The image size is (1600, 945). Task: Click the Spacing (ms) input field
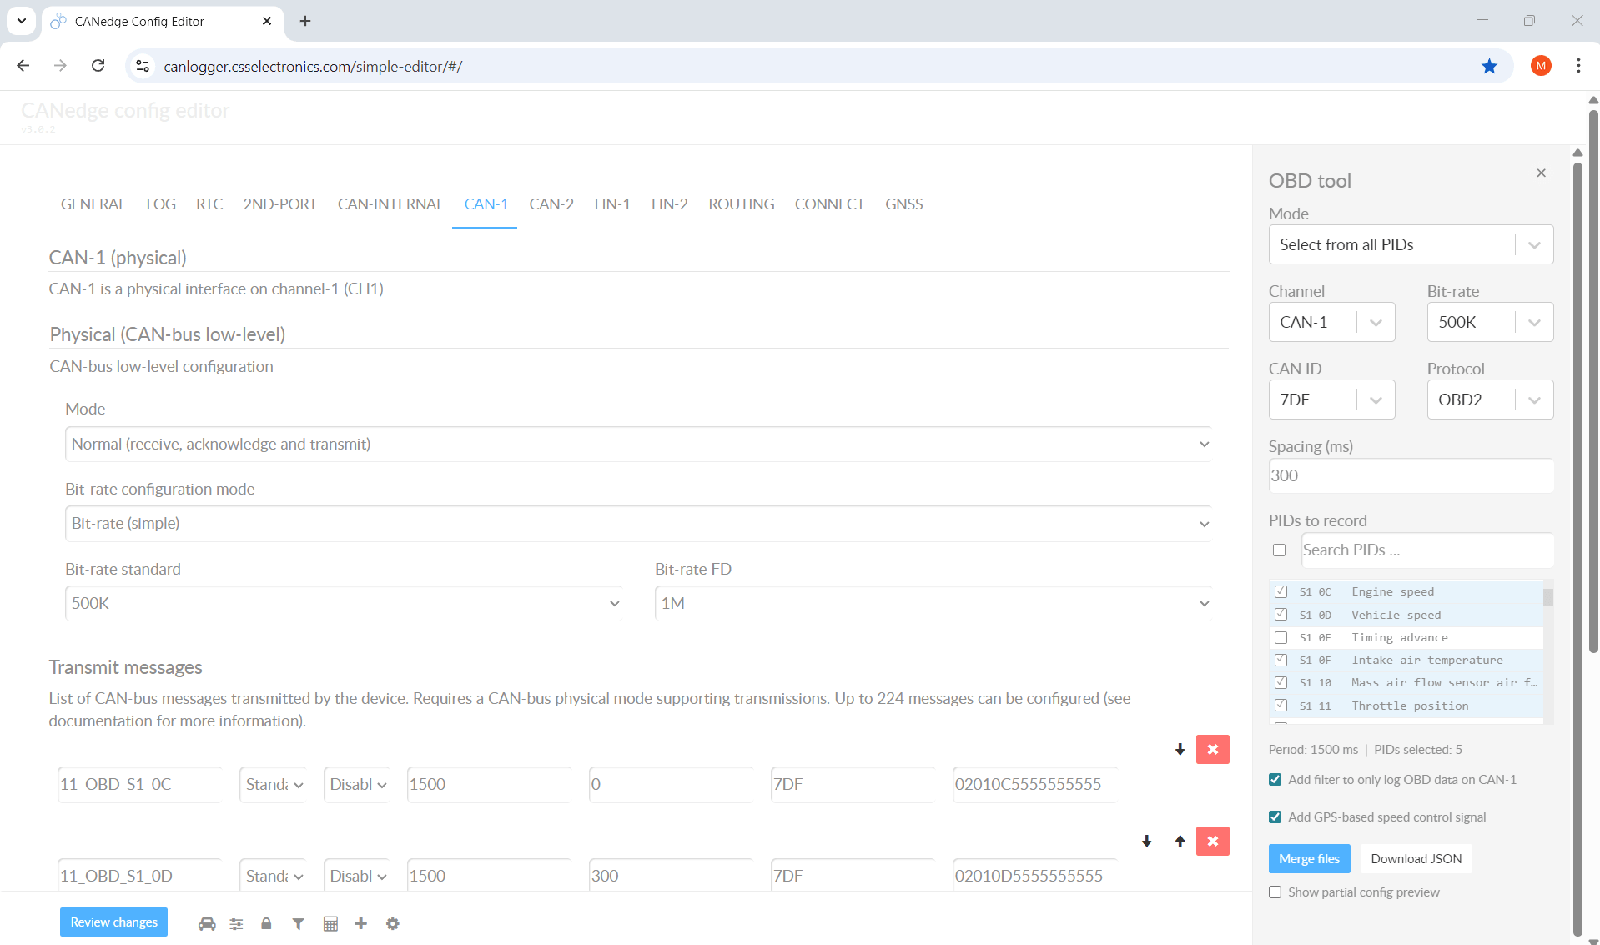pyautogui.click(x=1411, y=476)
